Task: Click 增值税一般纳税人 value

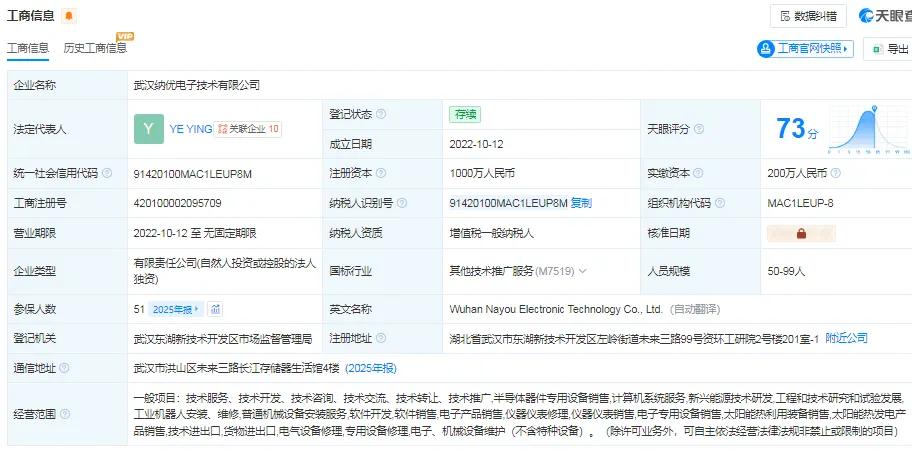Action: (491, 234)
